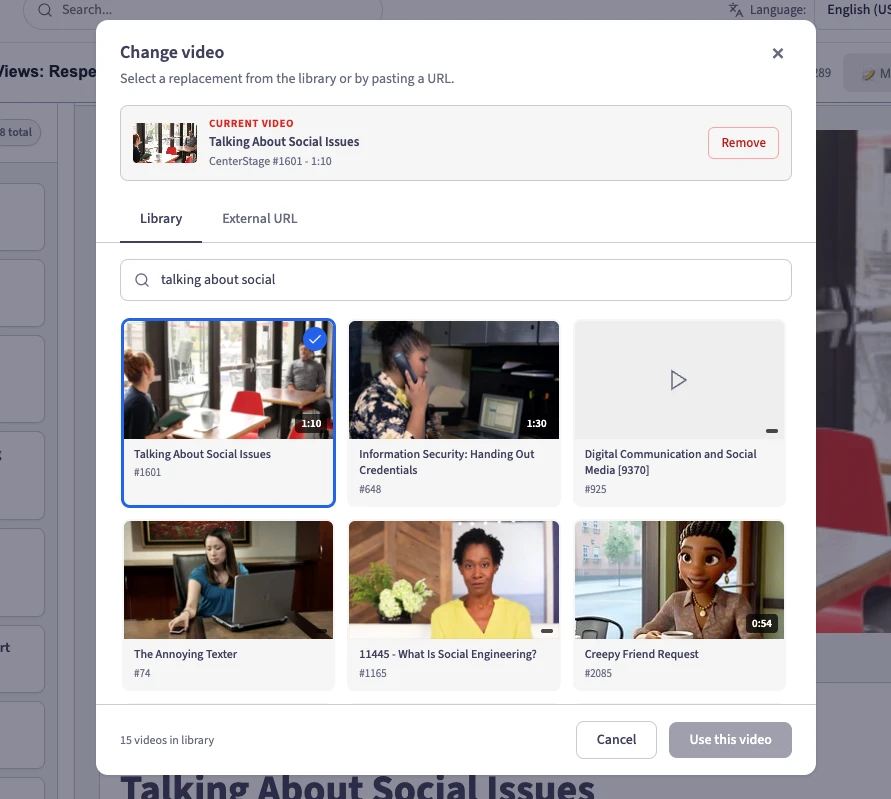Click the 0:54 duration badge
This screenshot has width=891, height=799.
pos(761,623)
